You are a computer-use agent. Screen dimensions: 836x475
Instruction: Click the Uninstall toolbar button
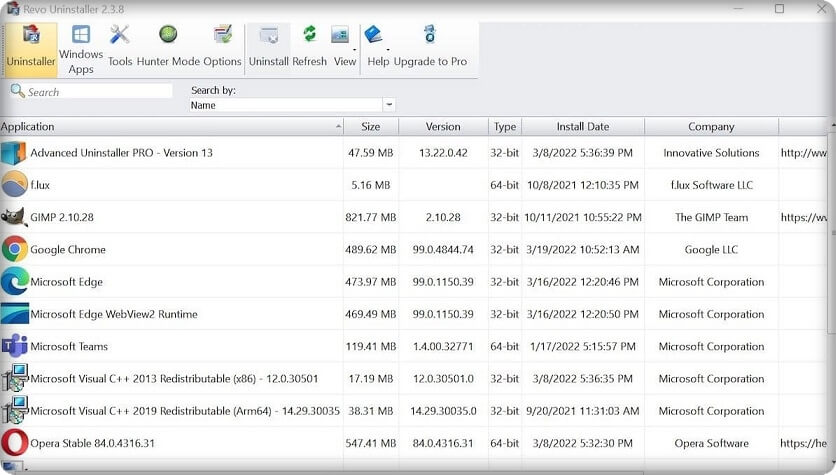[269, 47]
